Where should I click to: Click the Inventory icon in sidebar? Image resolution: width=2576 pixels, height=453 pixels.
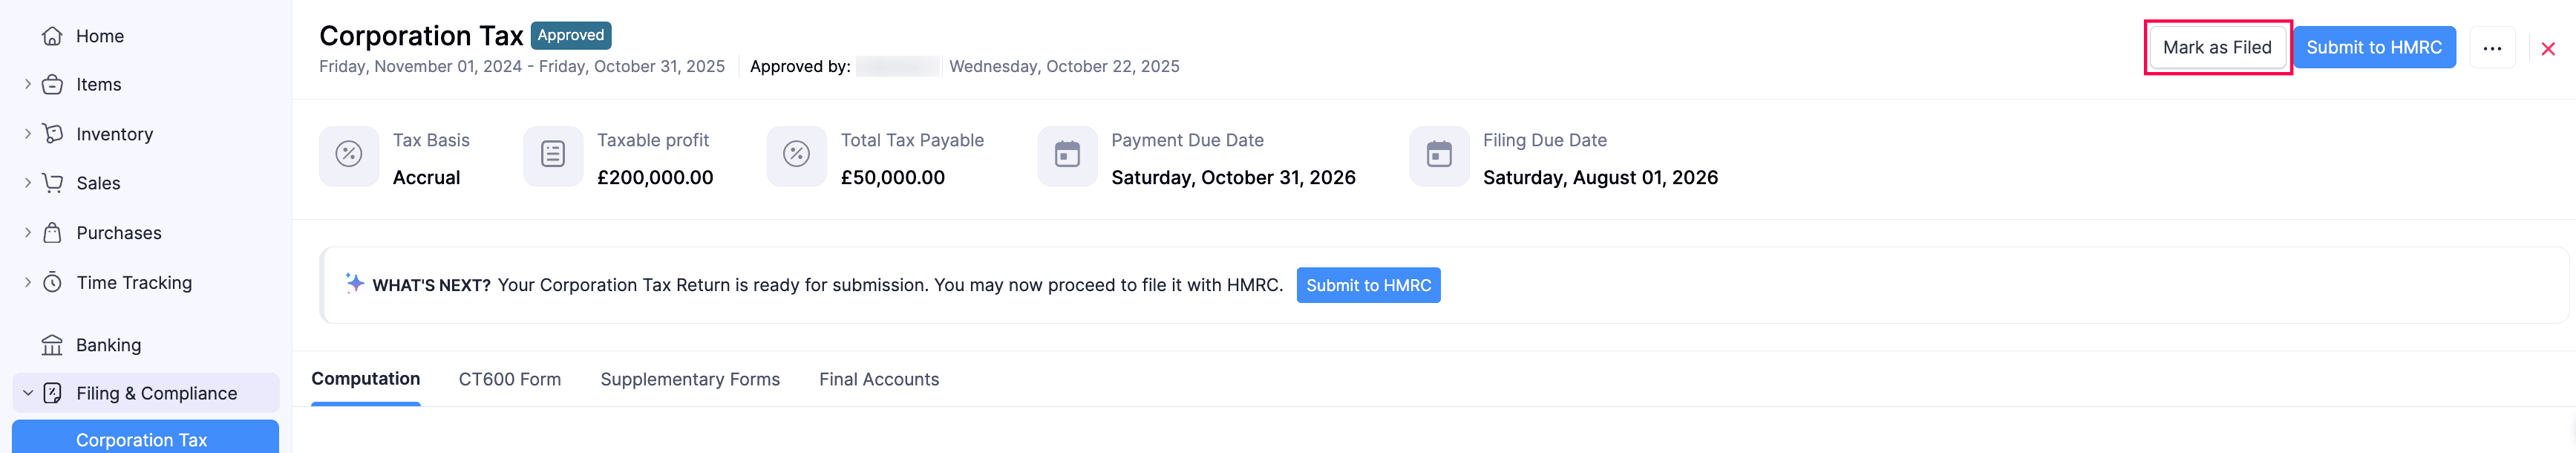coord(52,134)
